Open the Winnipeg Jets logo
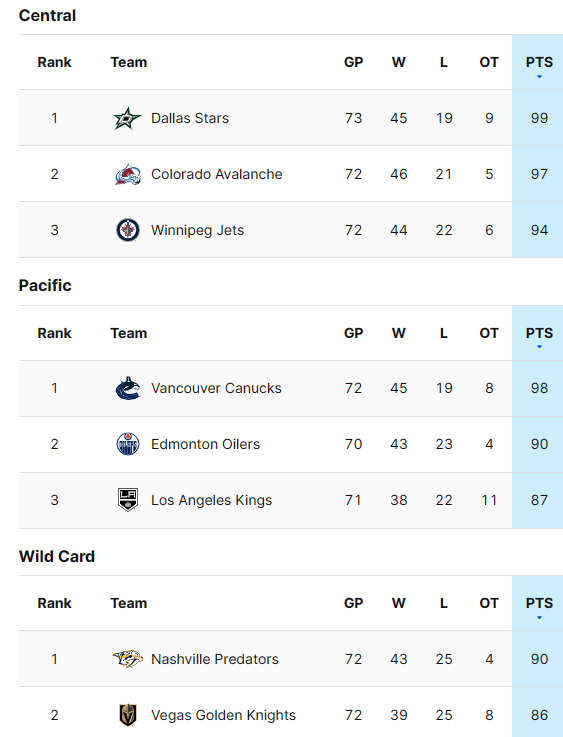 tap(127, 230)
